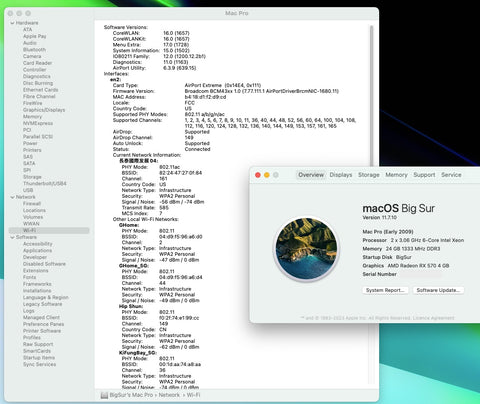Select Developer under Software
480x404 pixels.
[x=35, y=257]
